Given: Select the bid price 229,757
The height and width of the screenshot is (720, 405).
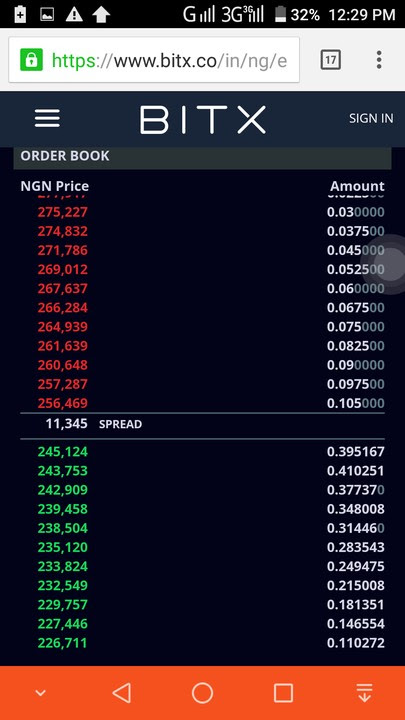Looking at the screenshot, I should [x=62, y=605].
